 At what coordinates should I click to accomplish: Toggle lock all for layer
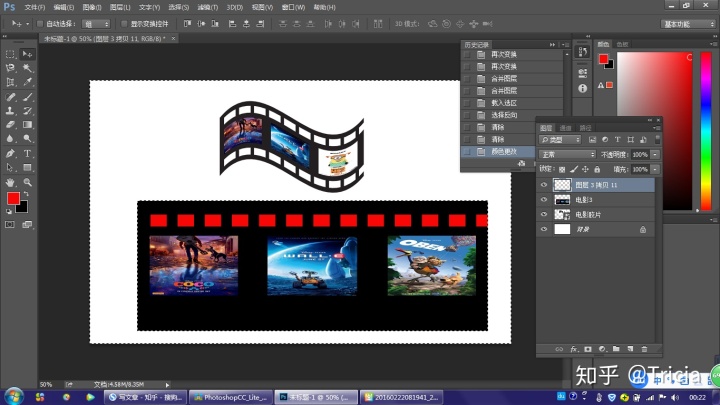point(597,169)
